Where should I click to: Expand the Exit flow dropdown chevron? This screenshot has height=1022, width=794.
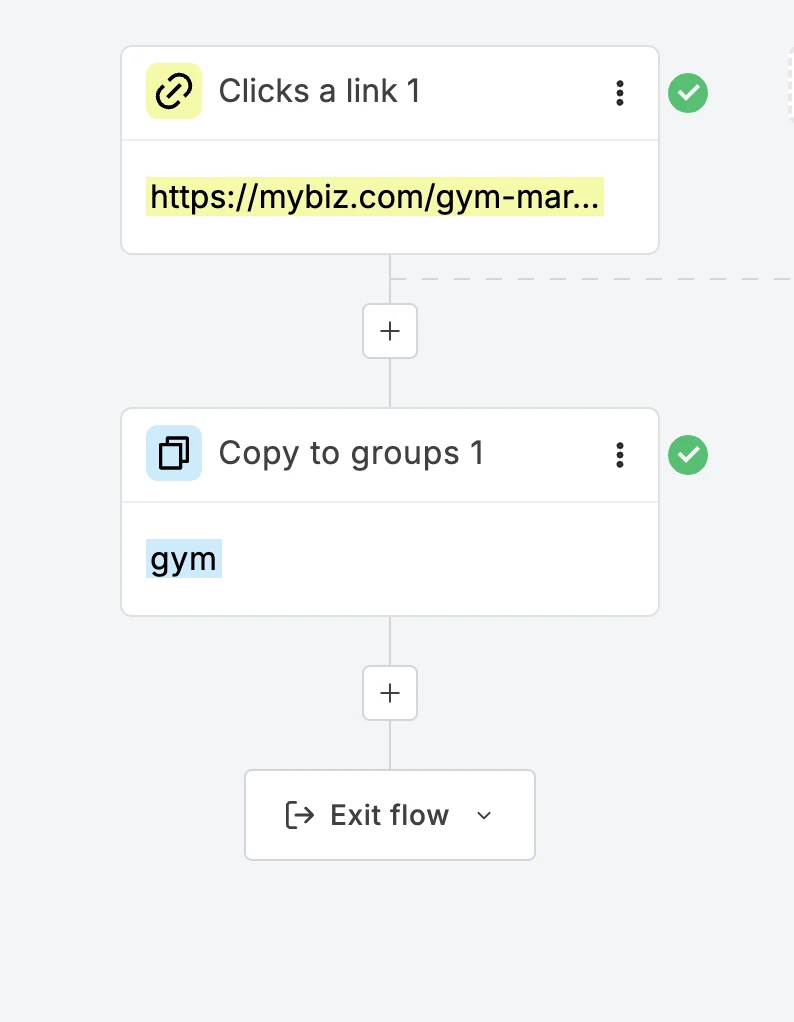coord(484,816)
